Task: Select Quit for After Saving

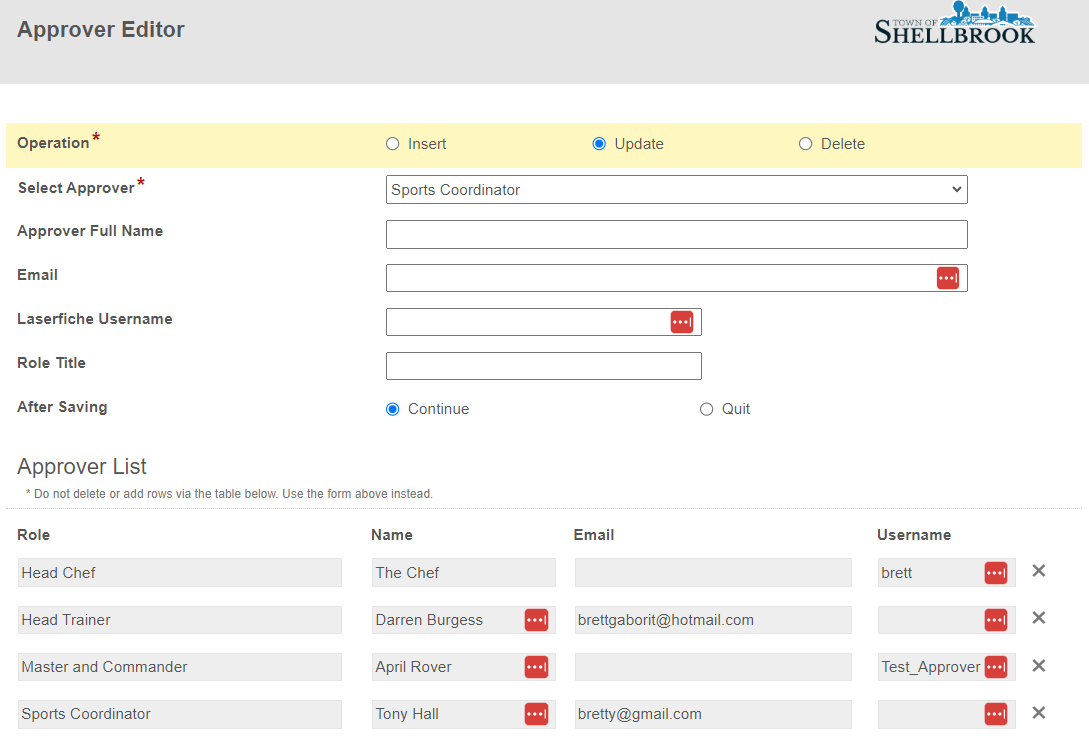Action: click(x=707, y=409)
